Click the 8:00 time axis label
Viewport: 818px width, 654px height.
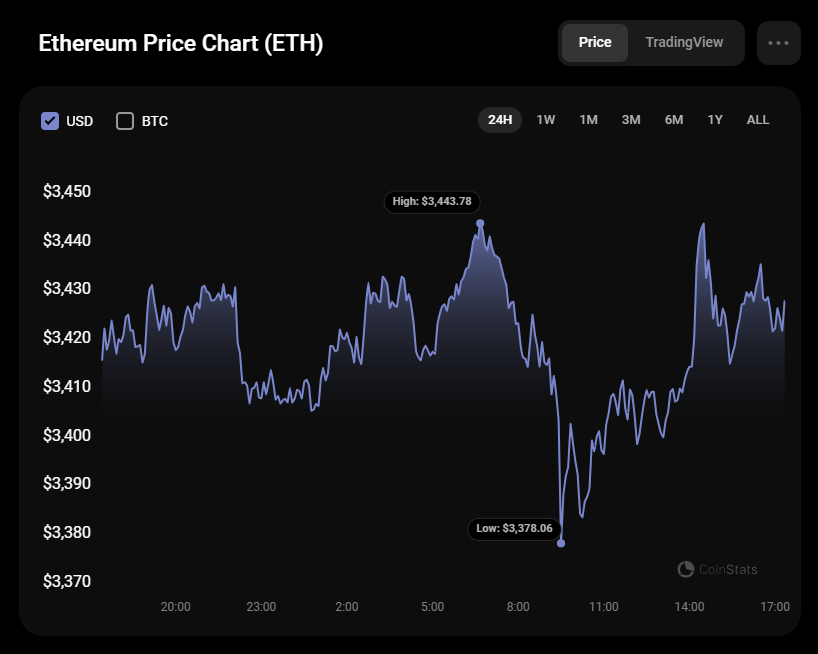tap(518, 607)
